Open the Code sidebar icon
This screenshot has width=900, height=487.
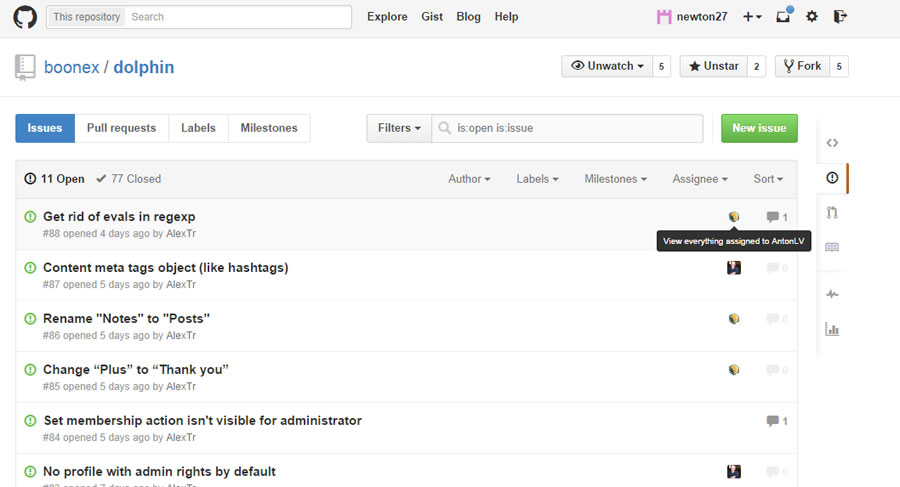832,143
